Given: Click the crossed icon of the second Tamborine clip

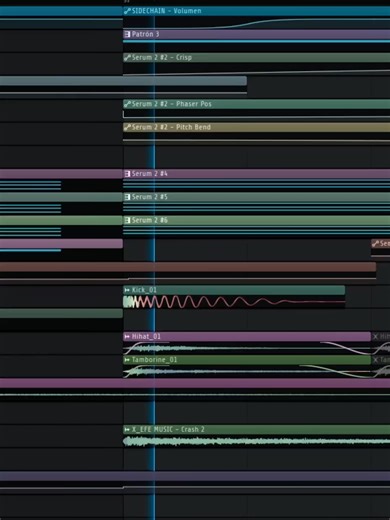Looking at the screenshot, I should [x=375, y=360].
